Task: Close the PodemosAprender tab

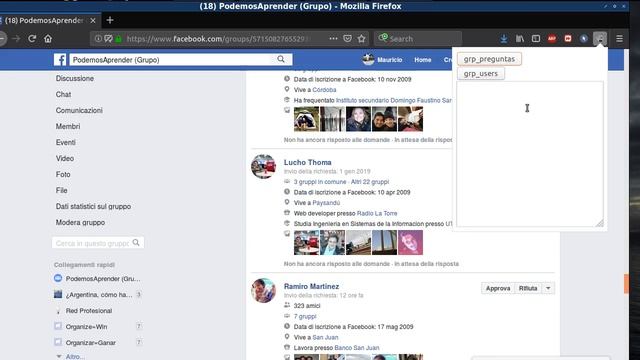Action: 93,20
